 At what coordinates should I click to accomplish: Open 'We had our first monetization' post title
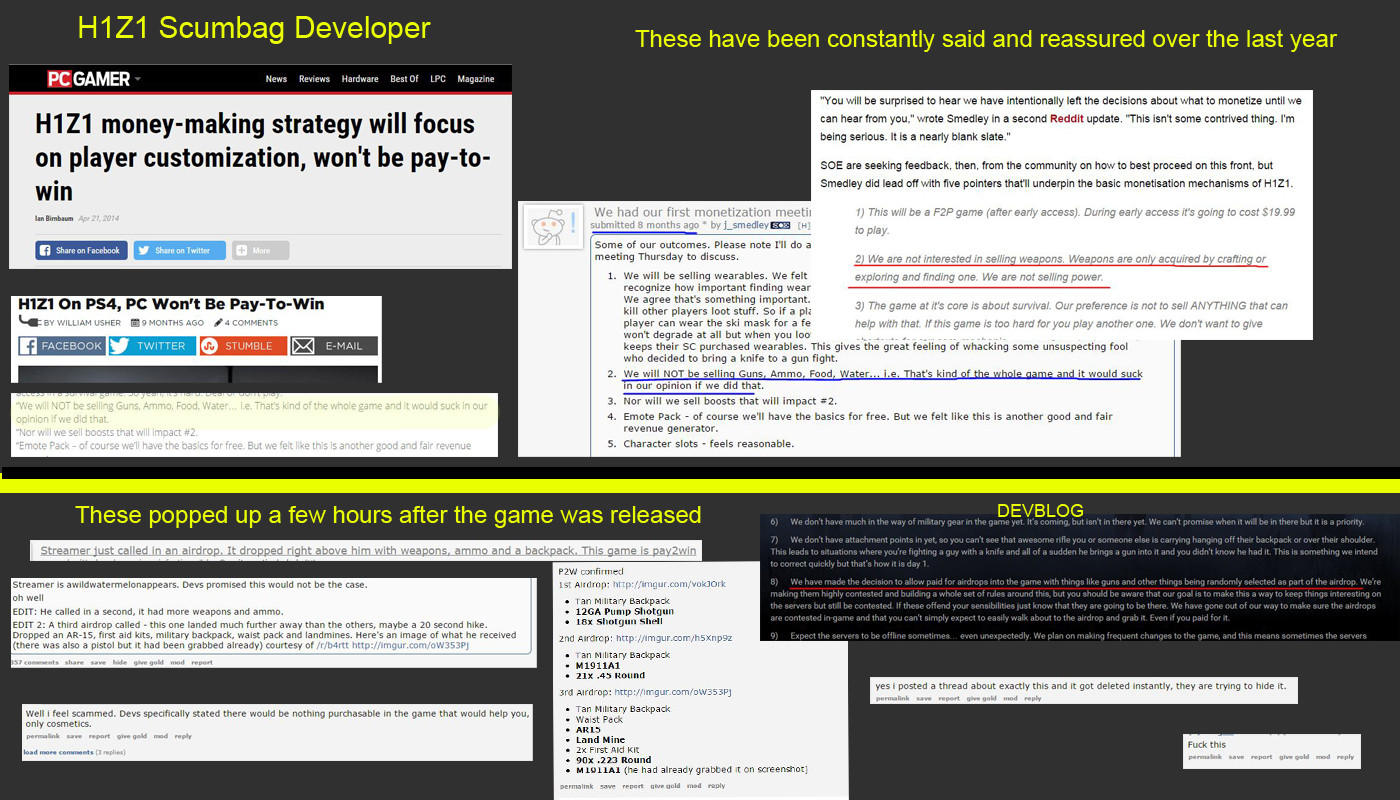701,212
